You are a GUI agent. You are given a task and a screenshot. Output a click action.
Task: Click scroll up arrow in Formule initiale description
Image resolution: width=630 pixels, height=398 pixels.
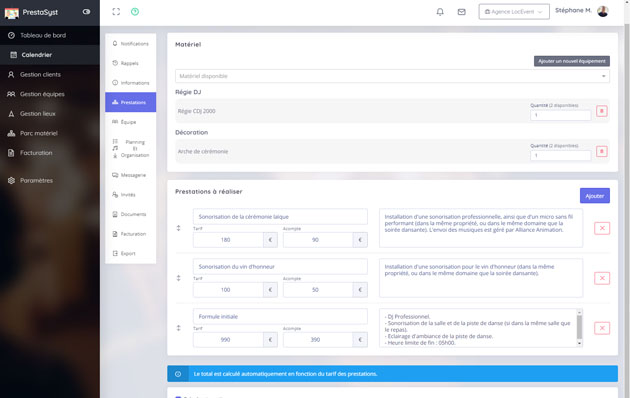point(579,312)
